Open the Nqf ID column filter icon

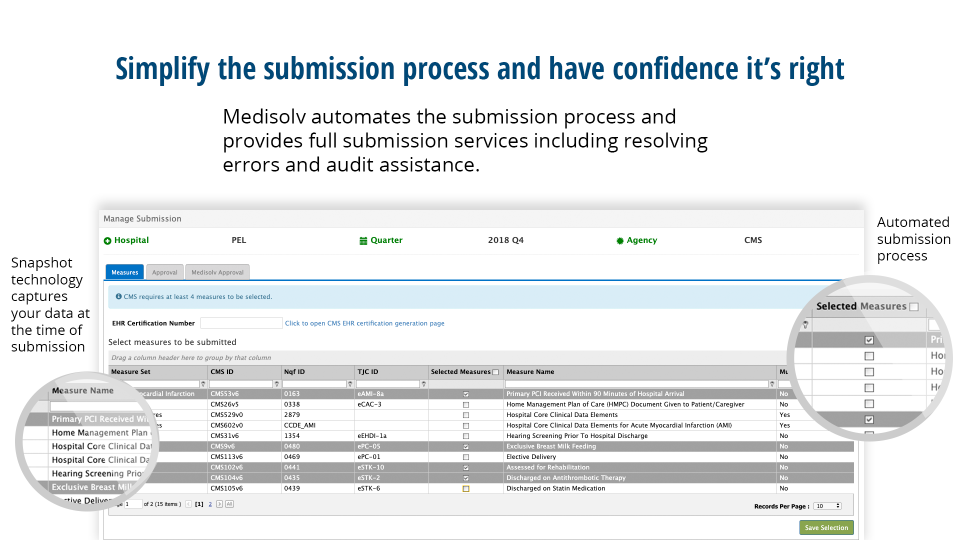tap(350, 384)
